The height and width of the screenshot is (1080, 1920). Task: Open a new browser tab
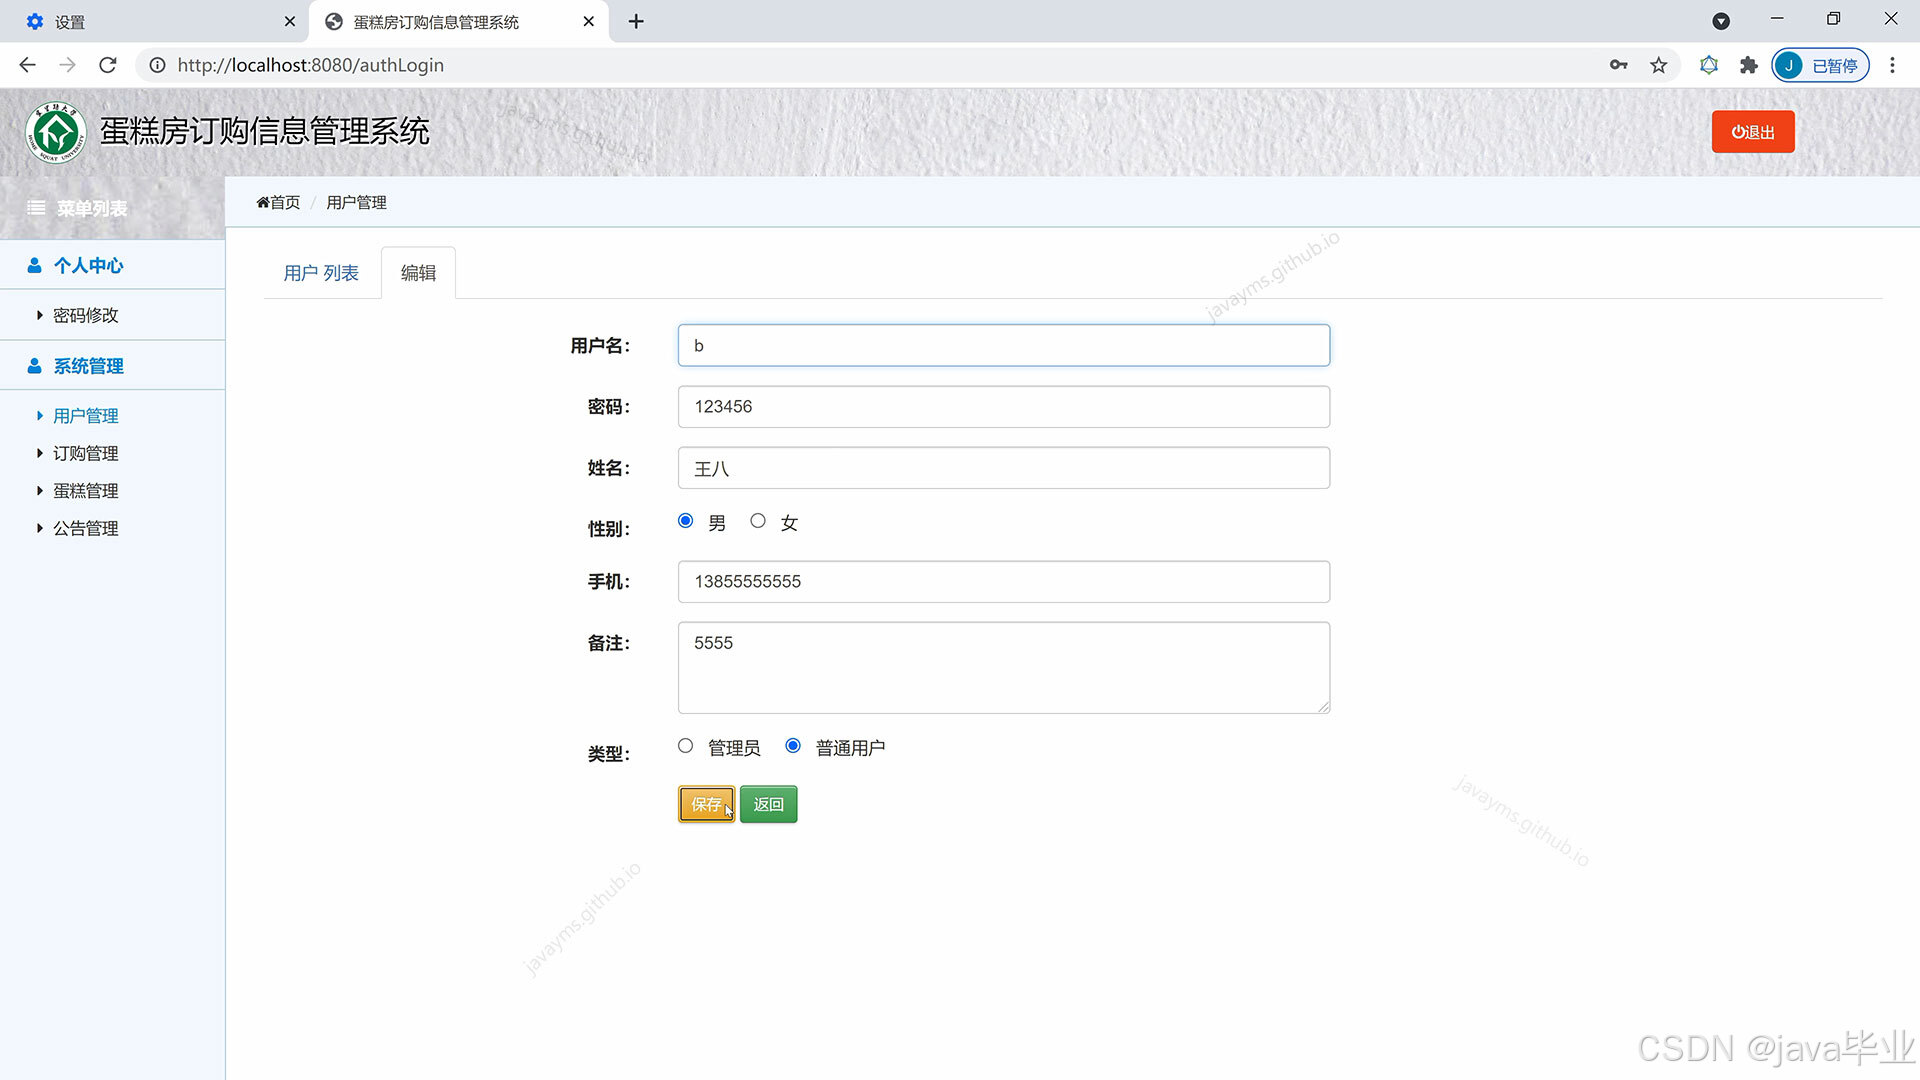[636, 21]
